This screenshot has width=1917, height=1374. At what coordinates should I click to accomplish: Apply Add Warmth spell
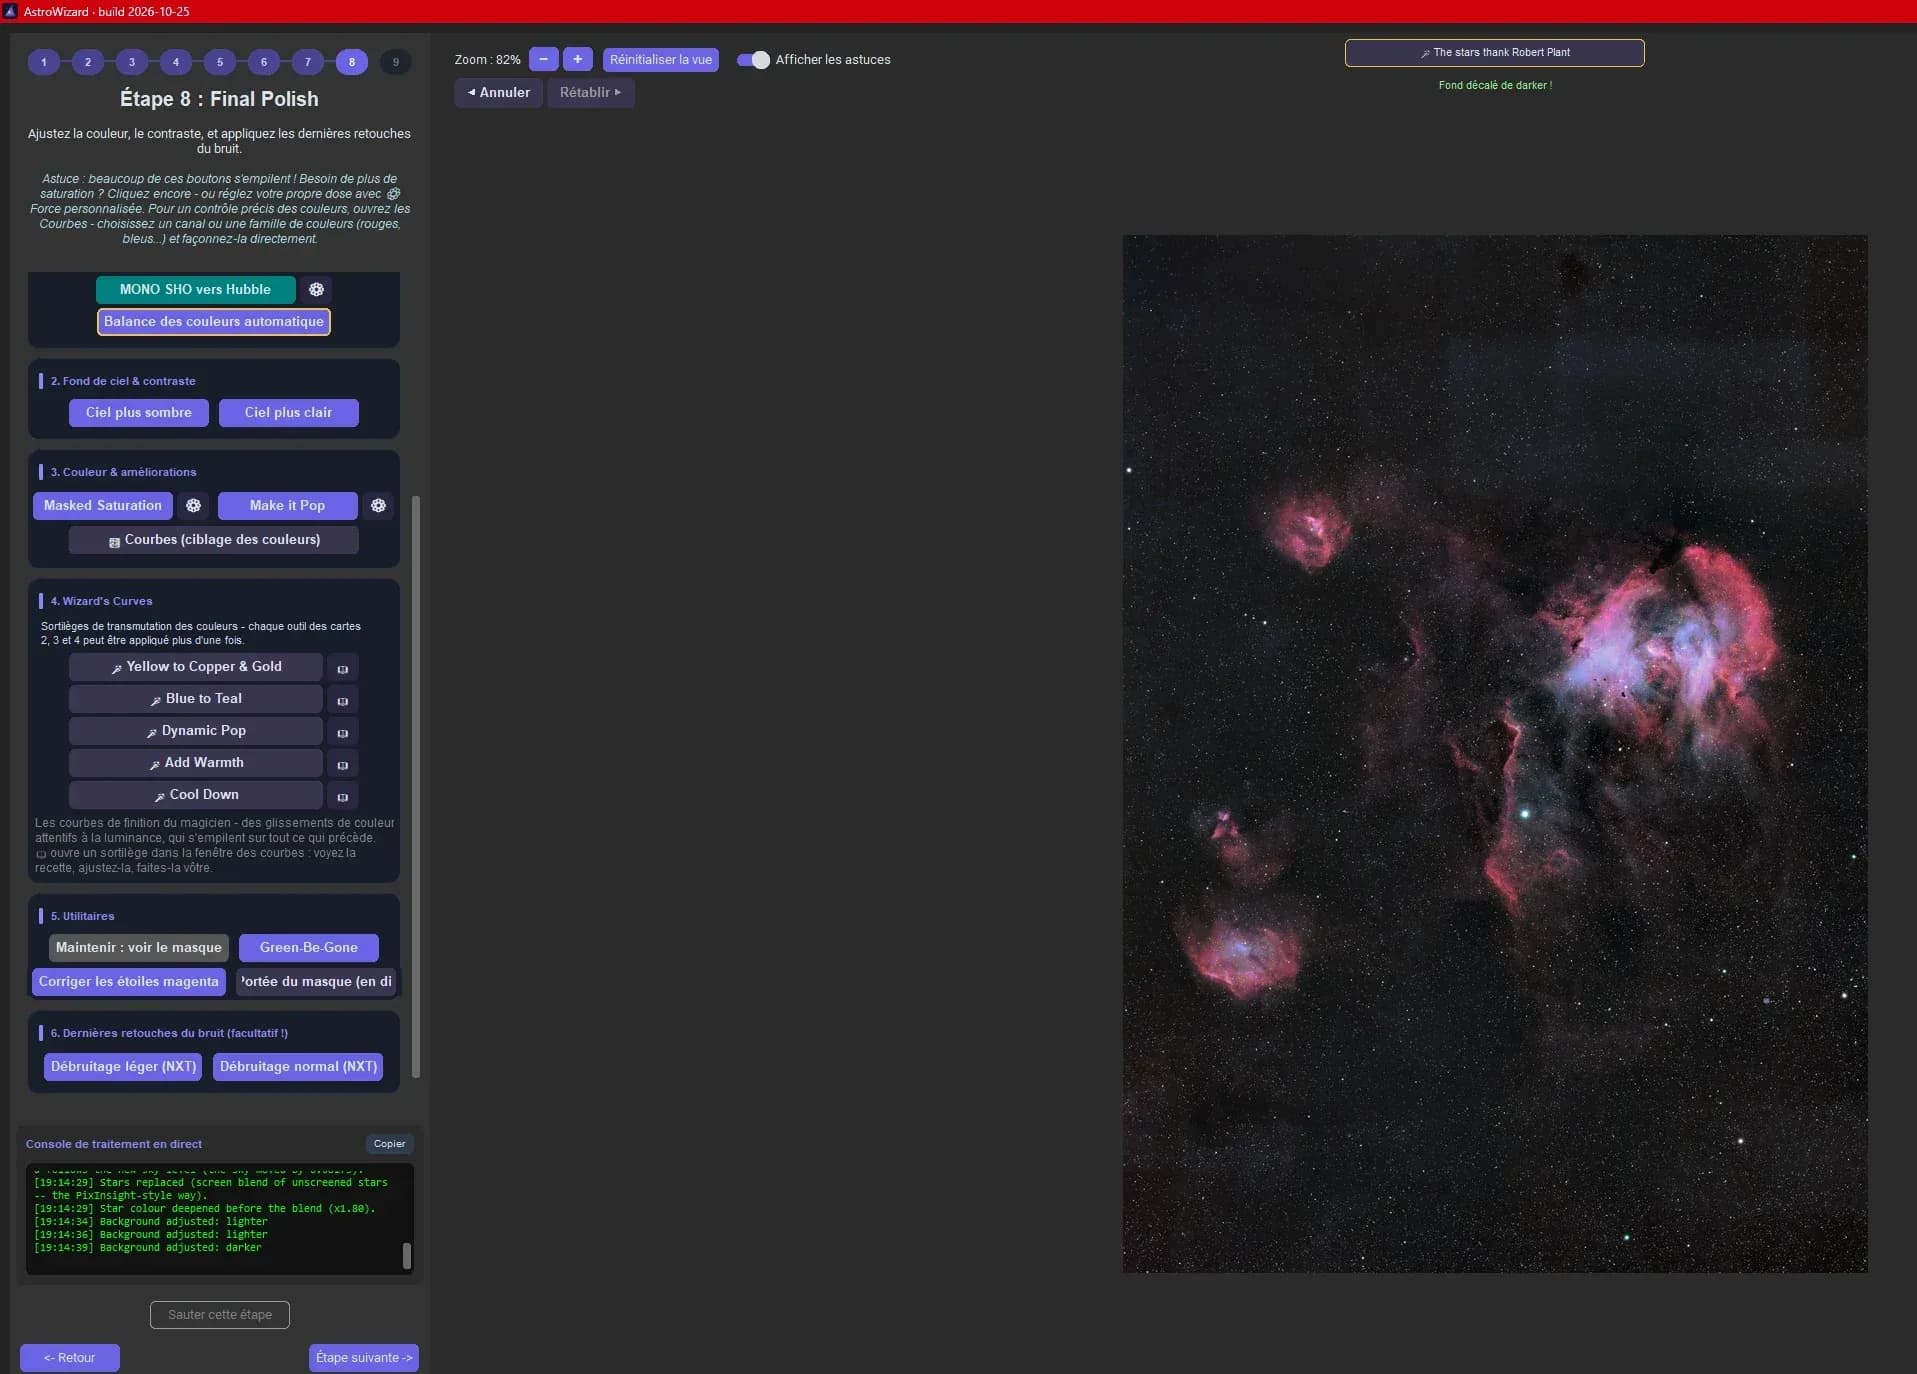click(x=196, y=763)
